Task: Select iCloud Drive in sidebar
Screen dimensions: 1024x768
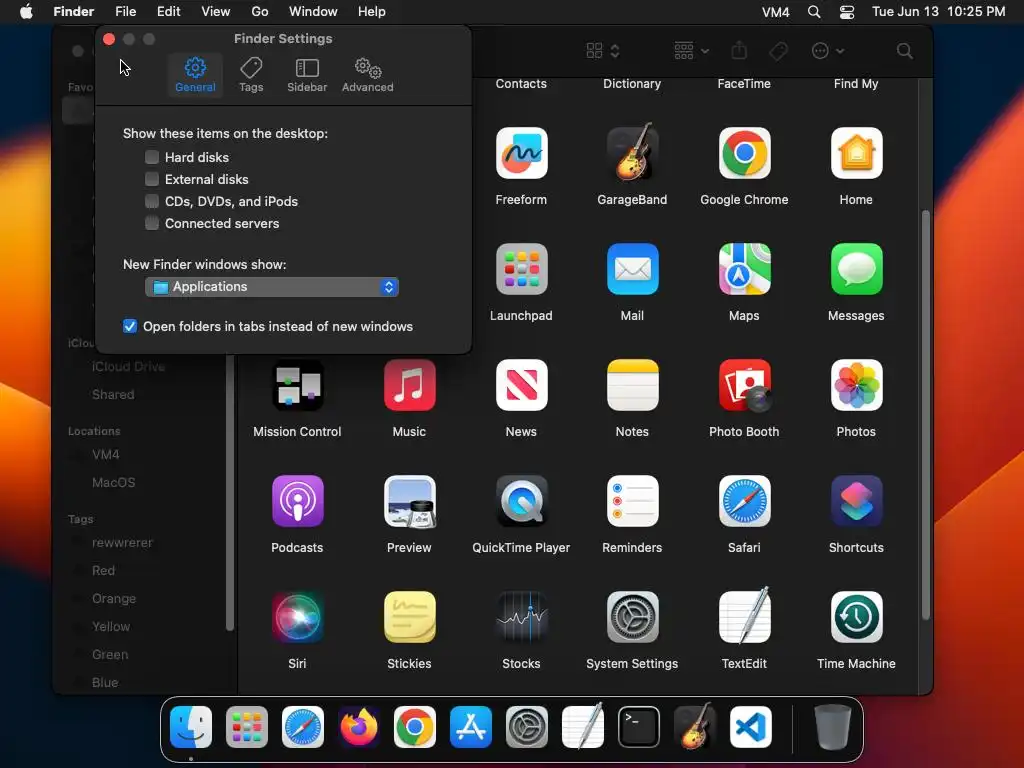Action: click(x=128, y=366)
